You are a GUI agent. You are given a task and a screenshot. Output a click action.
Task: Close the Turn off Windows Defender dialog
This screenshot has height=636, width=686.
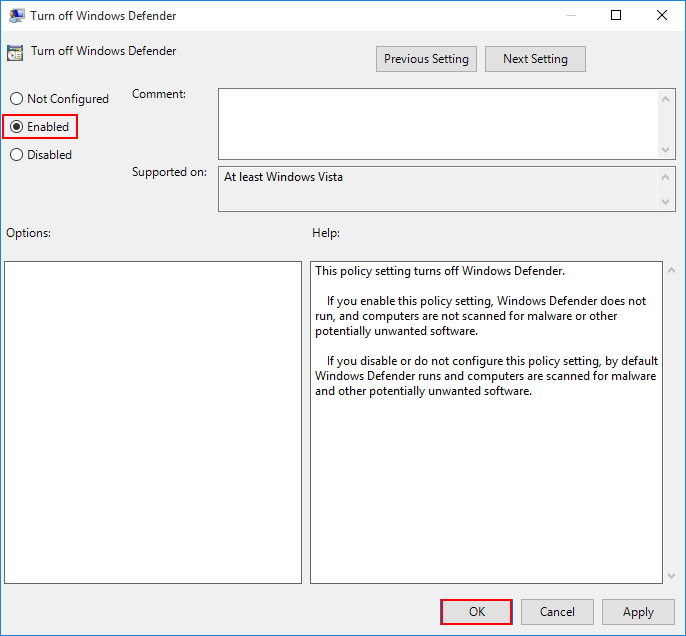662,15
